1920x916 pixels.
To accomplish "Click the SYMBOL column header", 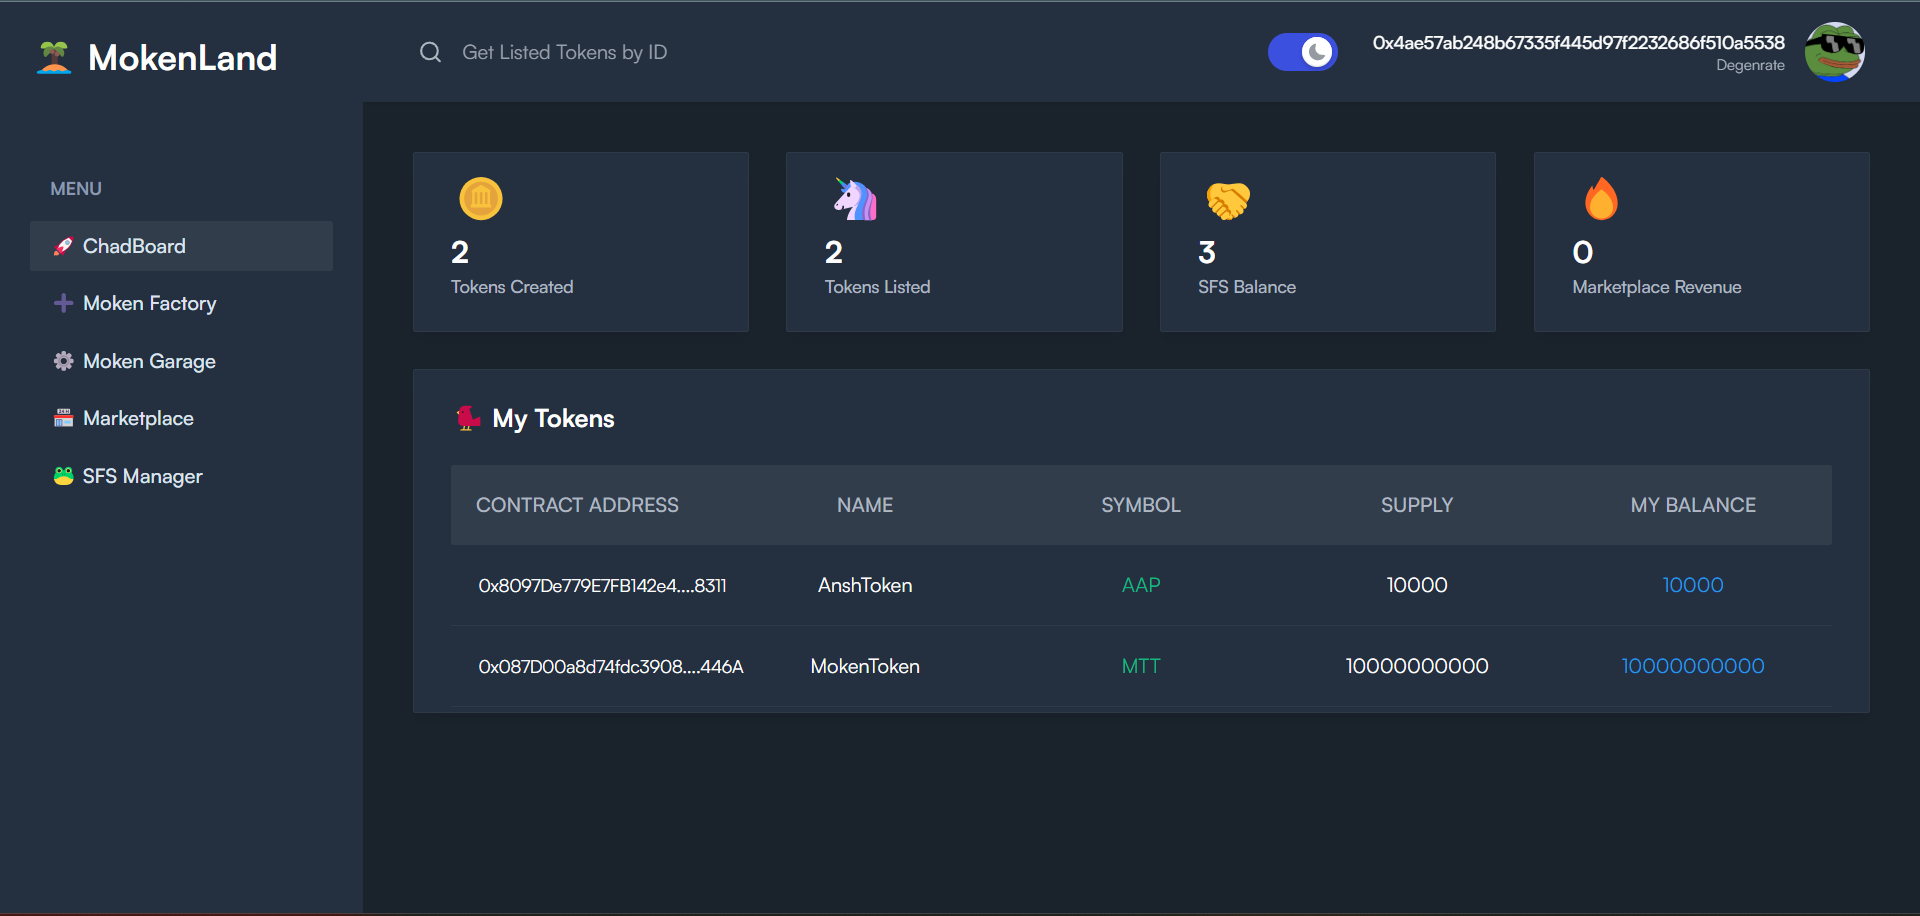I will click(x=1141, y=505).
